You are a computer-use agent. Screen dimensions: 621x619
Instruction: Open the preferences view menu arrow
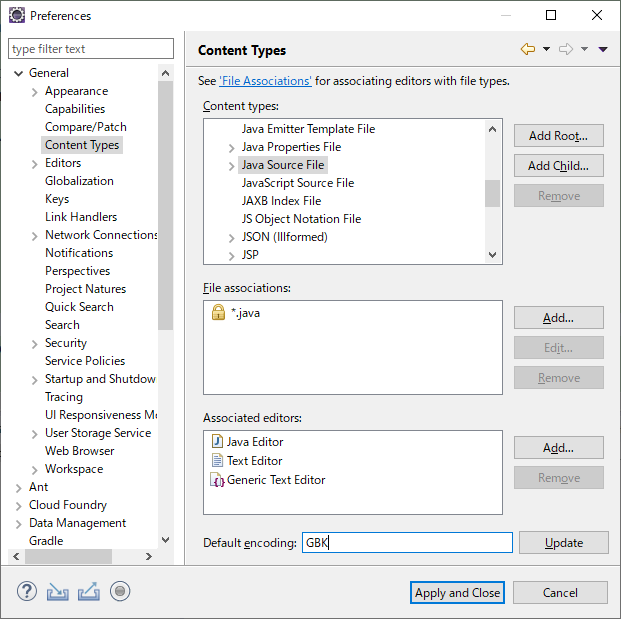603,50
